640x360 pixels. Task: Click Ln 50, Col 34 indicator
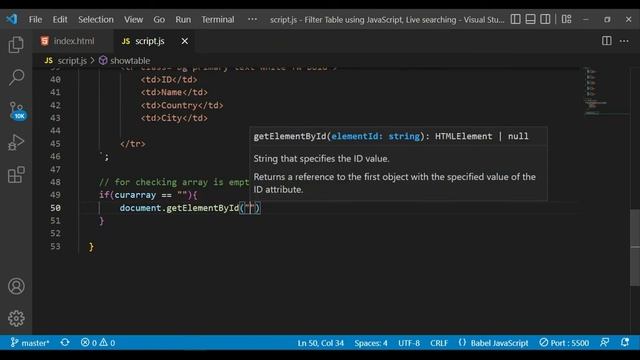click(320, 343)
